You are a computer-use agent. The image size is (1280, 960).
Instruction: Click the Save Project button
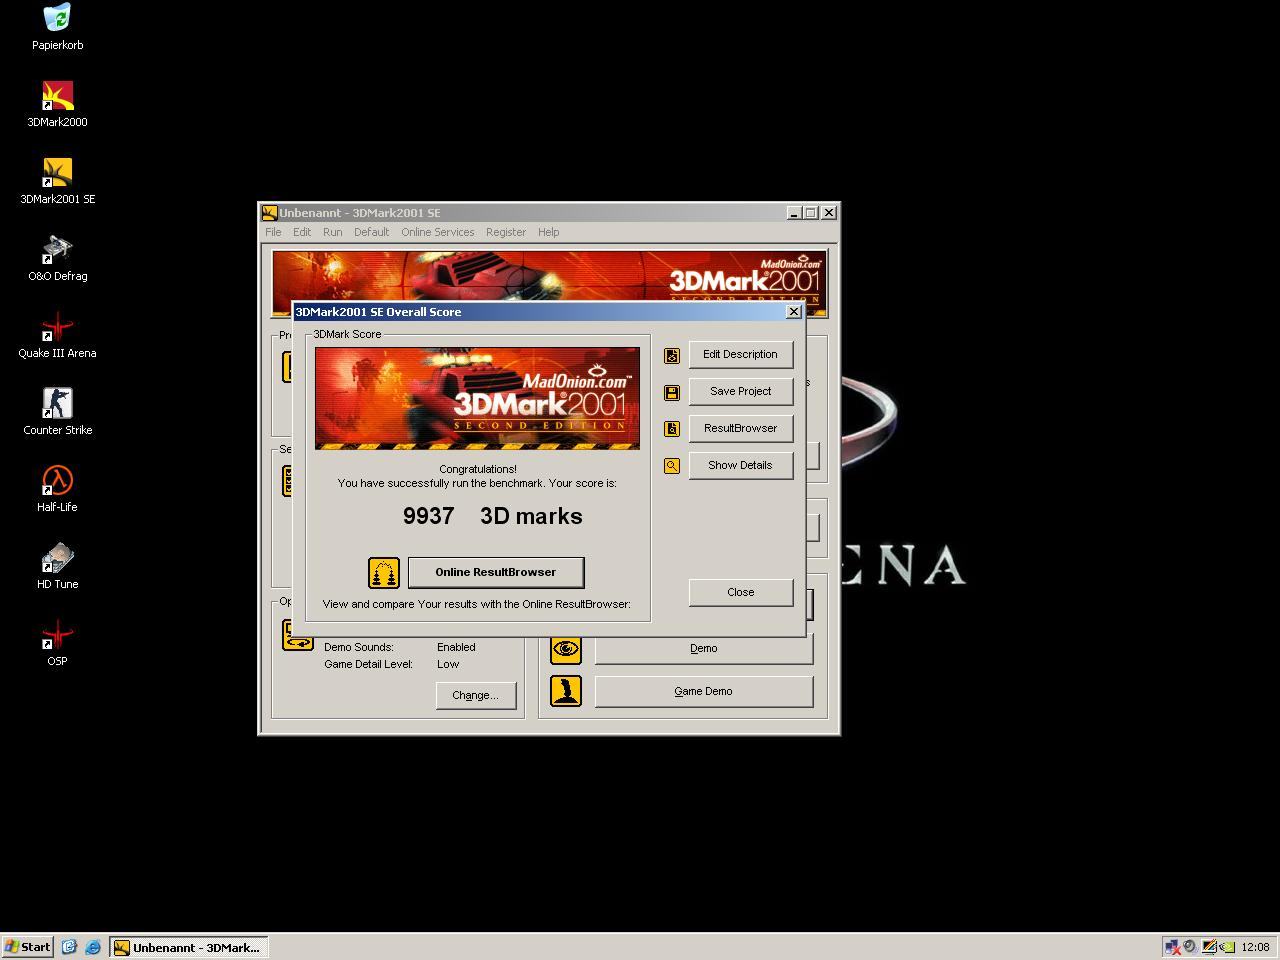740,392
